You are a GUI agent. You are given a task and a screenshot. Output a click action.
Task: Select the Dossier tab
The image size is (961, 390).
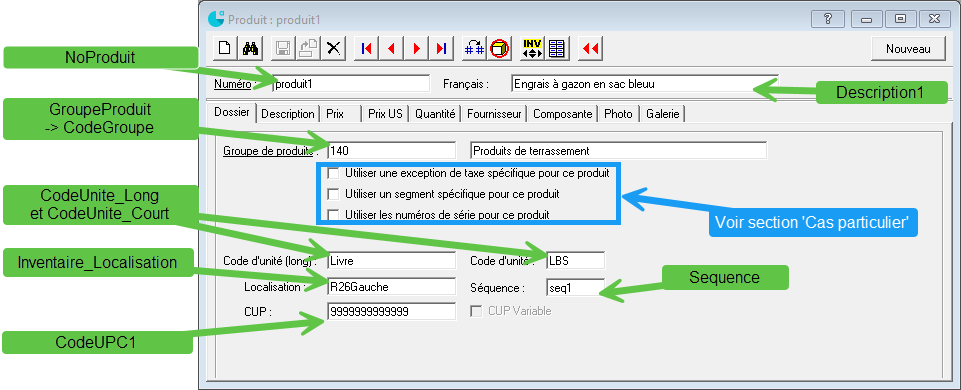pos(232,113)
